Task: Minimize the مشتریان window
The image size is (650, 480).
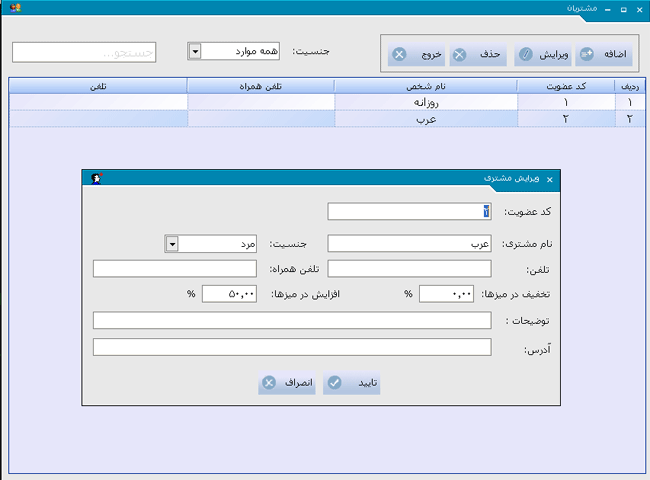Action: (608, 10)
